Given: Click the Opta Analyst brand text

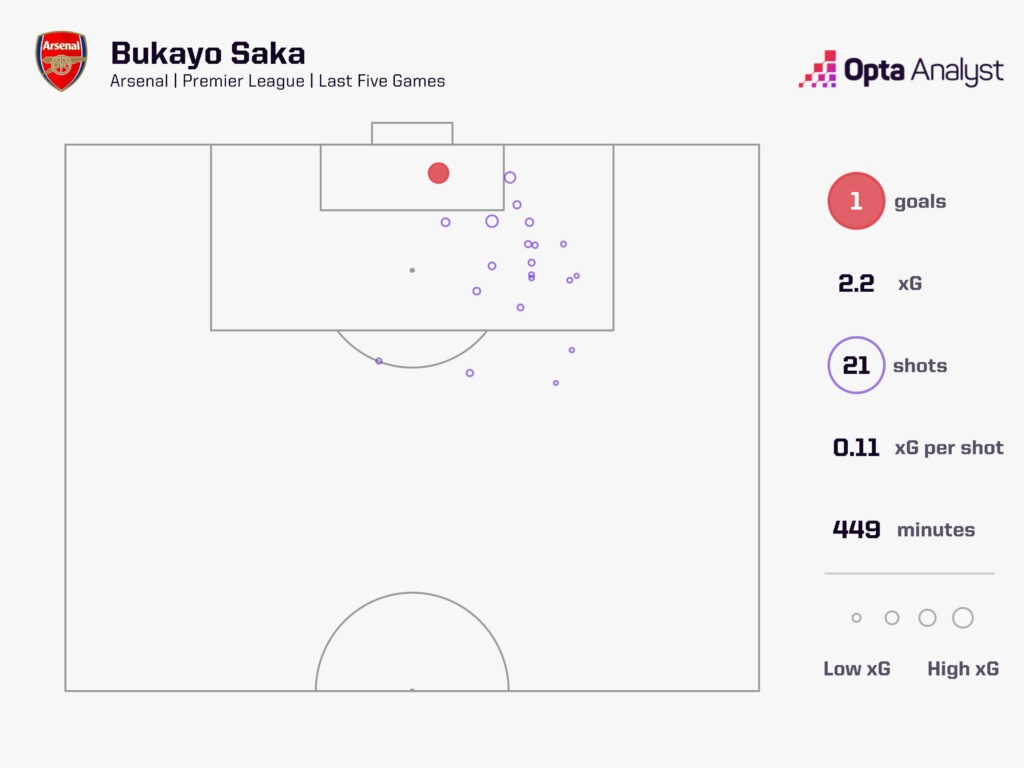Looking at the screenshot, I should coord(923,71).
